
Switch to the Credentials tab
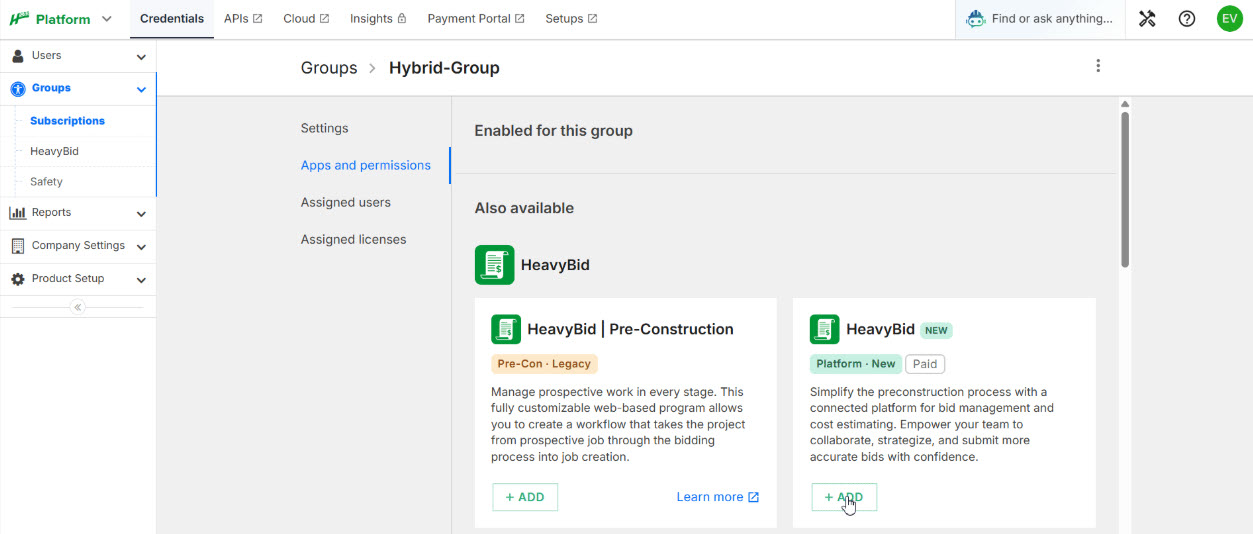pos(172,19)
